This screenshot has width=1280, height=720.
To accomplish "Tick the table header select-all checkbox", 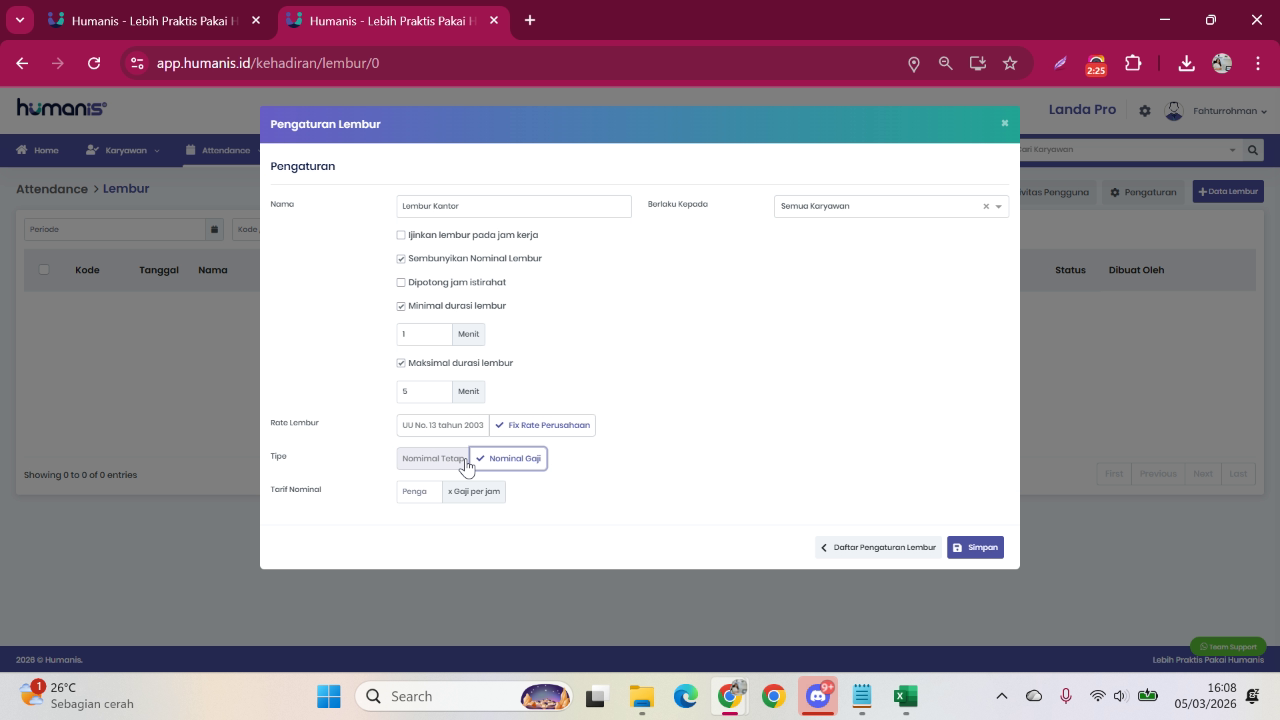I will click(43, 269).
